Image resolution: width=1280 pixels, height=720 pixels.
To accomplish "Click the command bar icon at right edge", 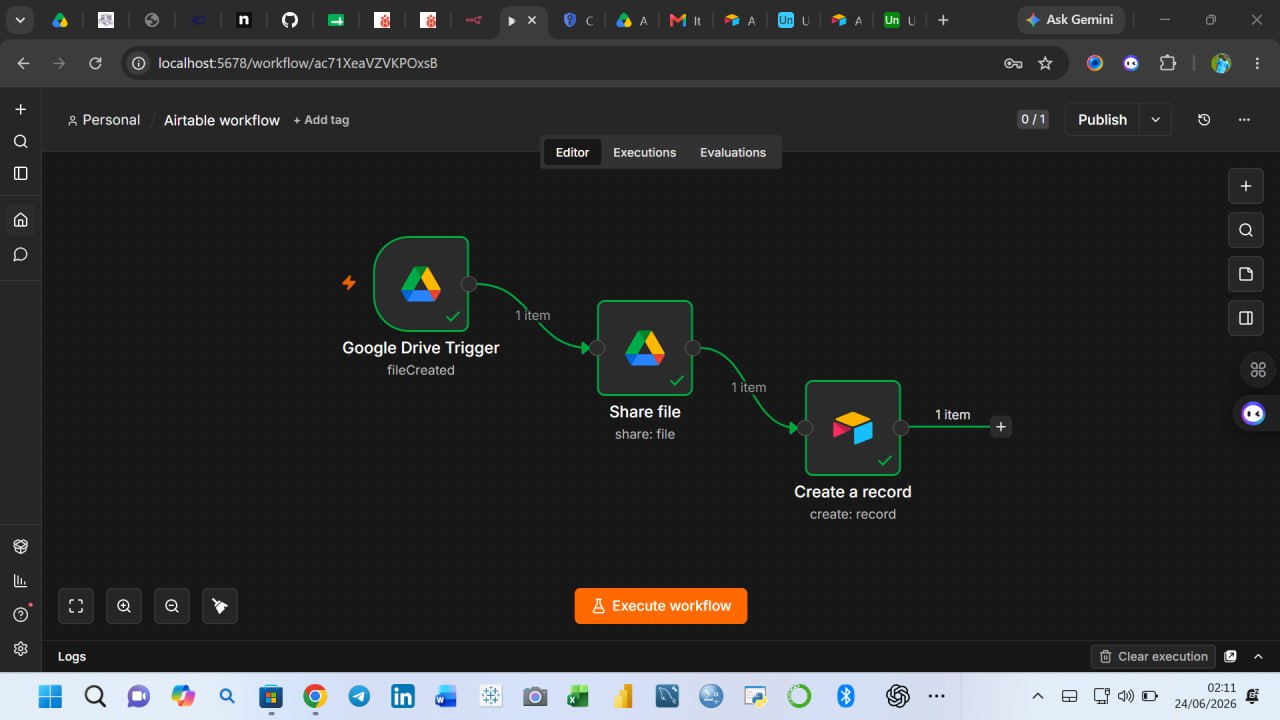I will [x=1258, y=369].
